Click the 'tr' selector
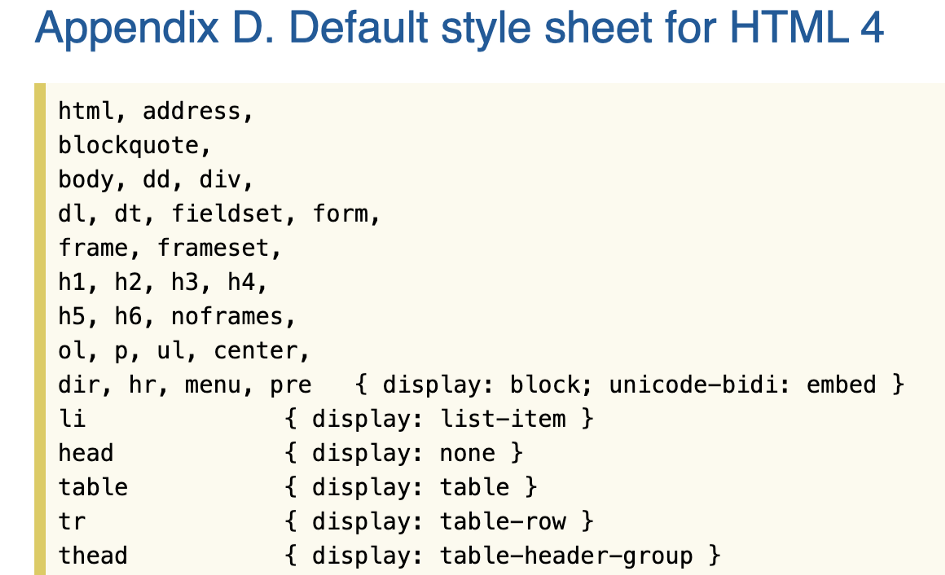Screen dimensions: 945x575 tap(72, 522)
